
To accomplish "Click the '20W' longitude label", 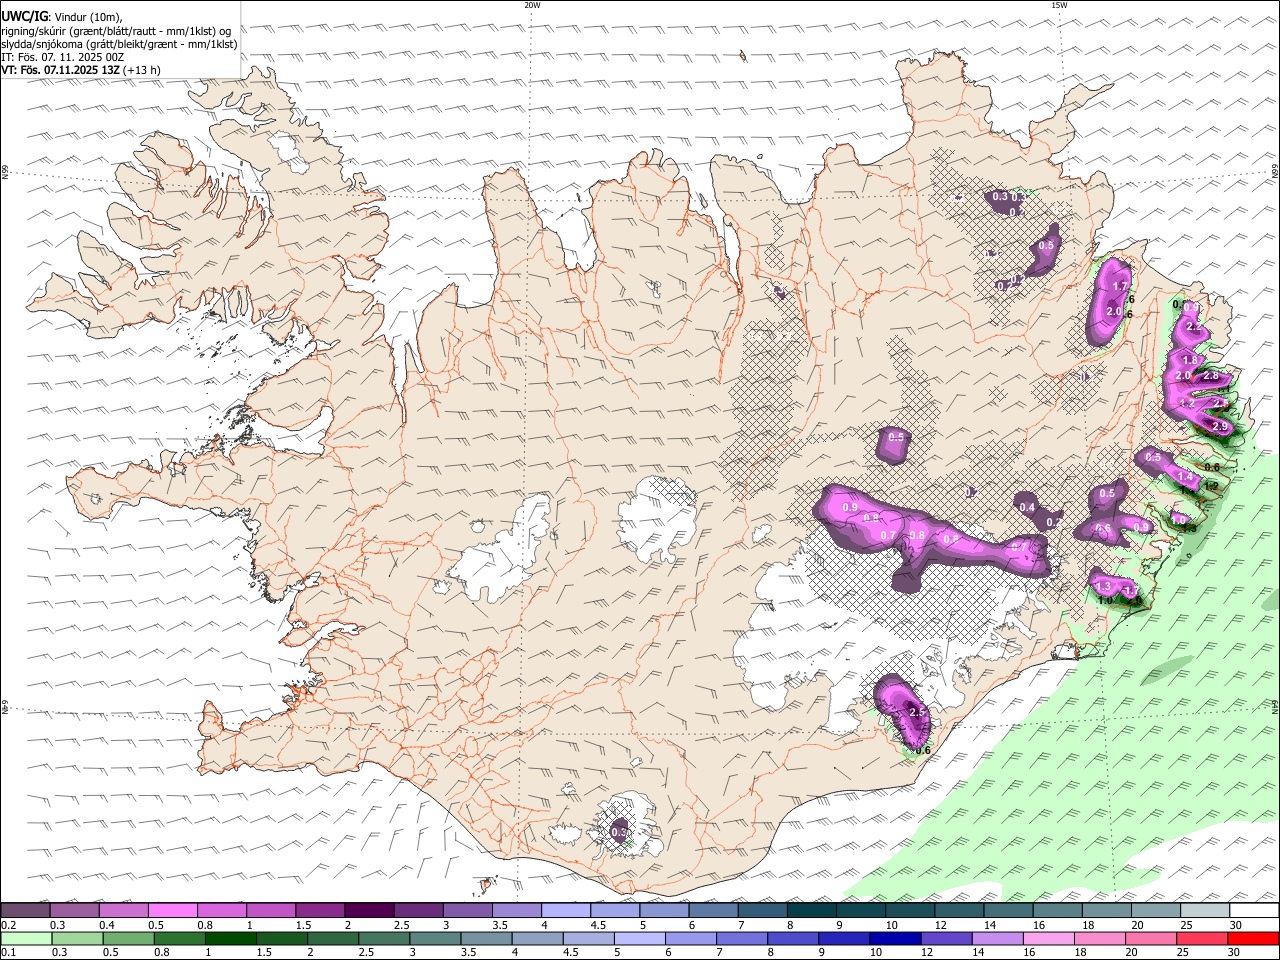I will pyautogui.click(x=532, y=5).
